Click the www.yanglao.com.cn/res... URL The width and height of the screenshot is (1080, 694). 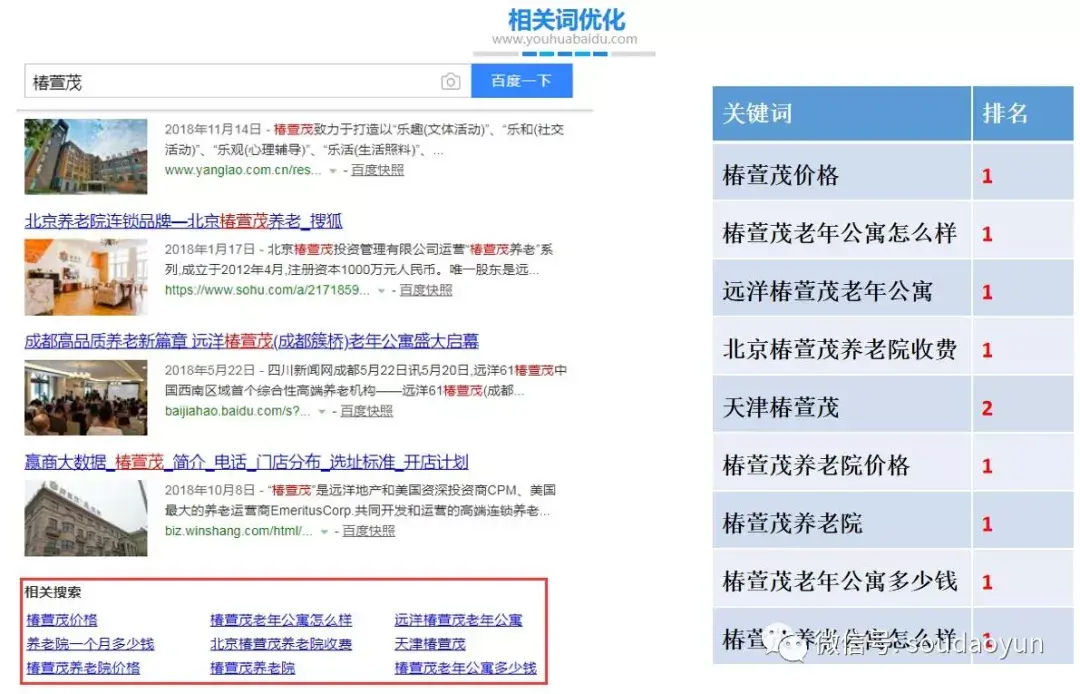(243, 170)
